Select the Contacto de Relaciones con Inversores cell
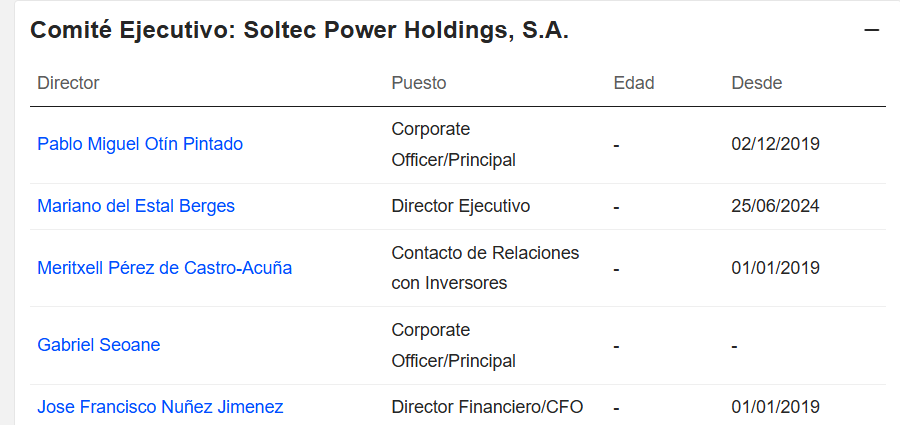 coord(486,268)
